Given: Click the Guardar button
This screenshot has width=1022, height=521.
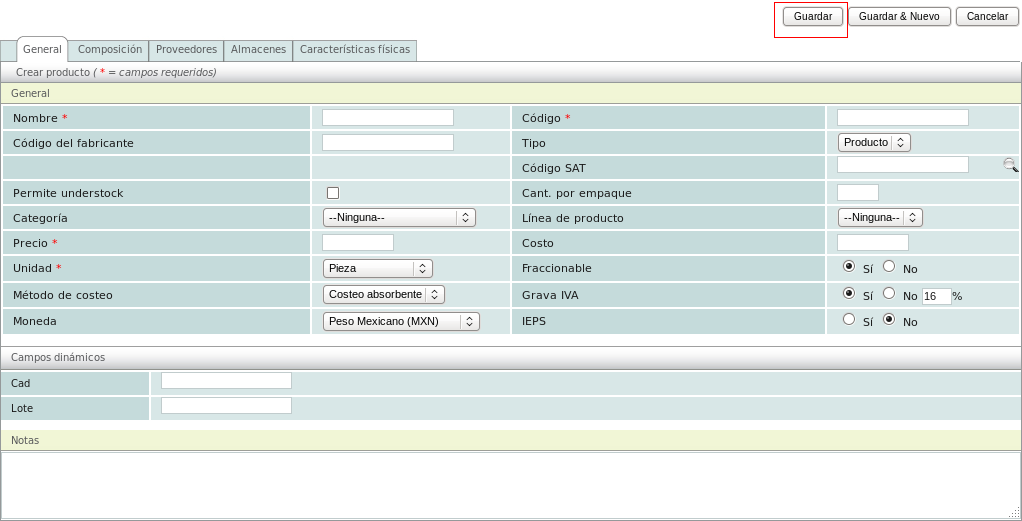Looking at the screenshot, I should click(812, 17).
